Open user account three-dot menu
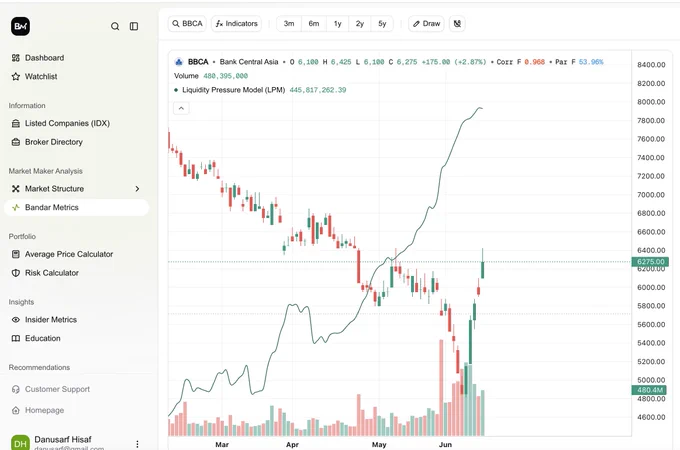 coord(137,444)
